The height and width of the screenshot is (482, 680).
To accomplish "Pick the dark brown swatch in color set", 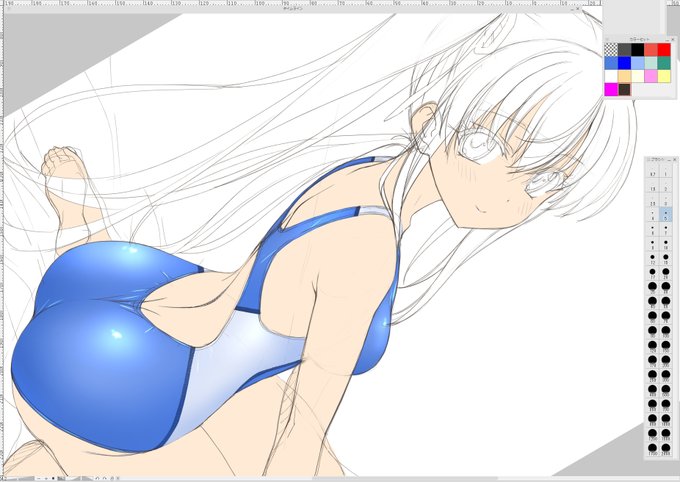I will [x=624, y=90].
